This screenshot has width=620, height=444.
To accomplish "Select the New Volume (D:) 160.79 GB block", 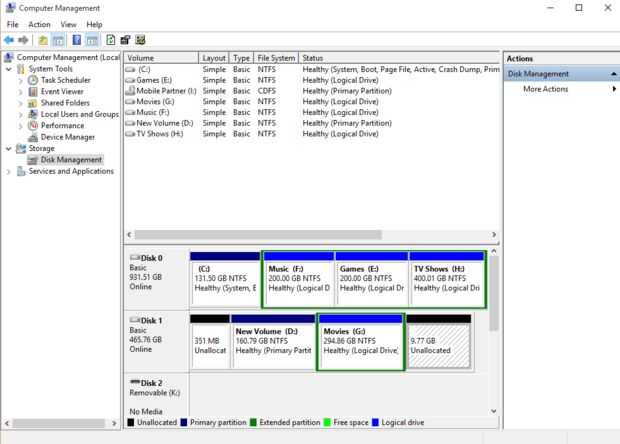I will pyautogui.click(x=273, y=342).
